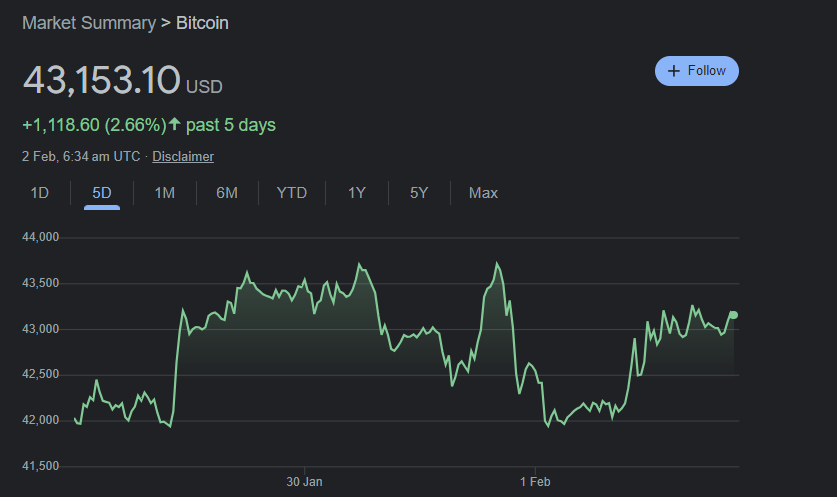
Task: Select the 5D time range tab
Action: coord(102,193)
